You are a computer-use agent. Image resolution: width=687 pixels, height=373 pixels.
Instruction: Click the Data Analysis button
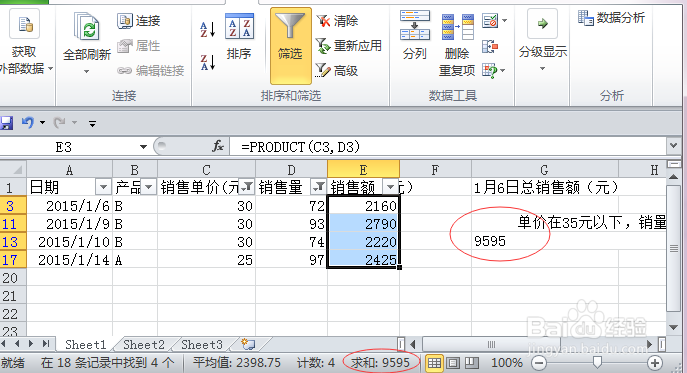[x=611, y=18]
